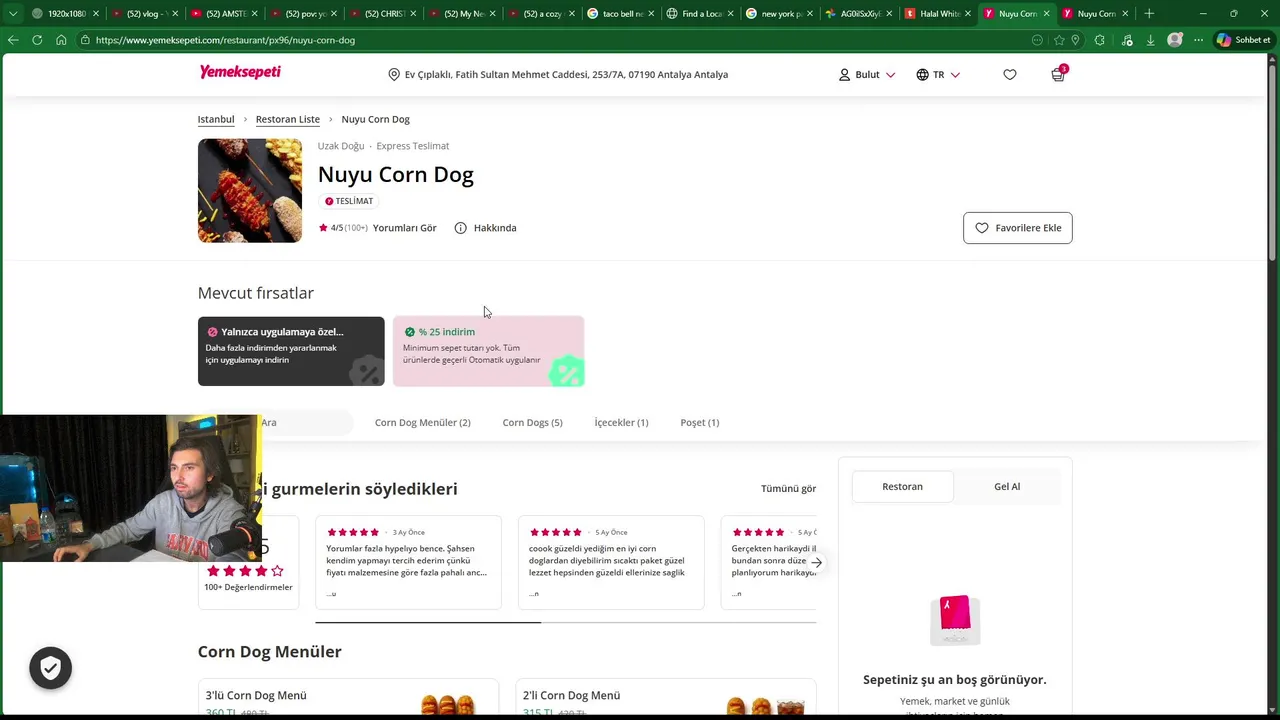Go to Restoran Liste breadcrumb link
The image size is (1280, 720).
pyautogui.click(x=288, y=119)
